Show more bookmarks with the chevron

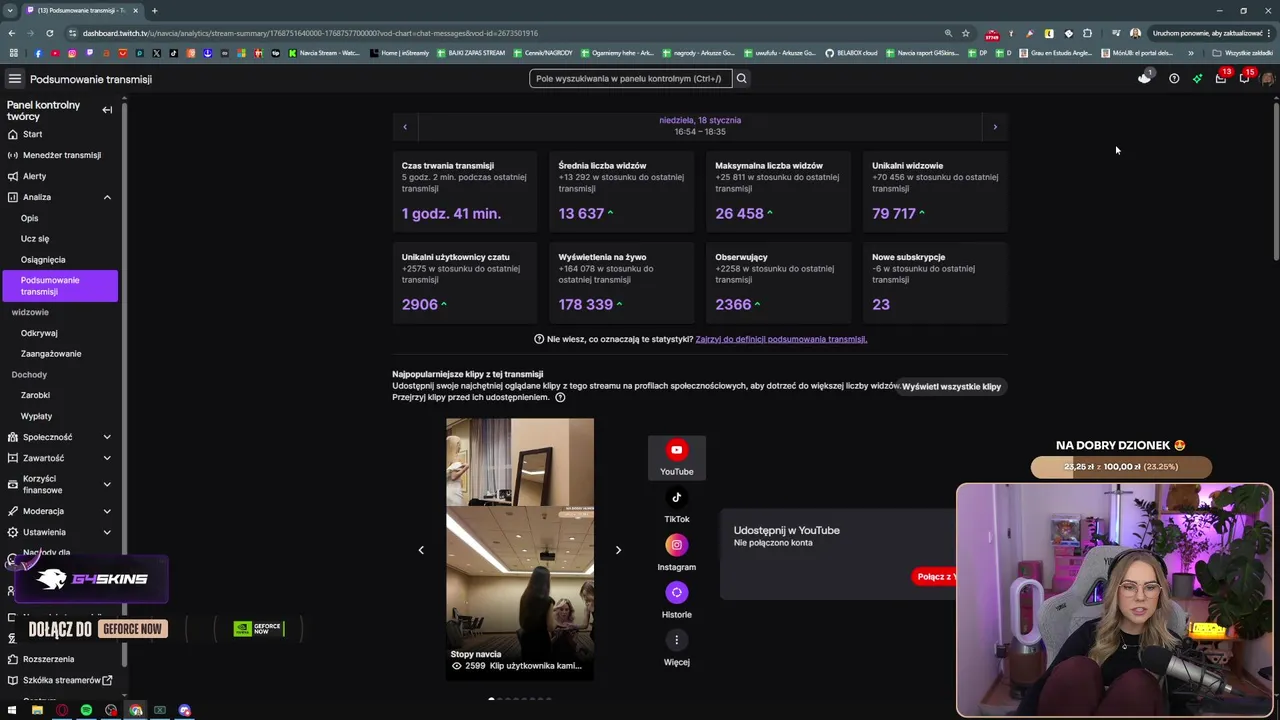click(x=1190, y=53)
